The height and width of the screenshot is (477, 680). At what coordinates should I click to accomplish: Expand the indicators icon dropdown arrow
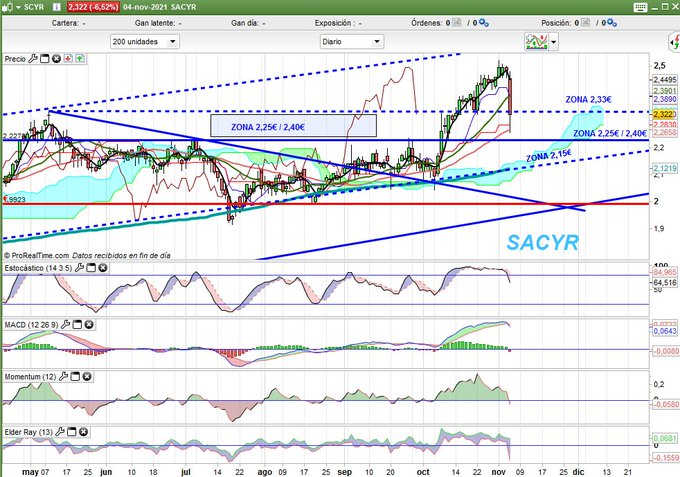point(553,42)
